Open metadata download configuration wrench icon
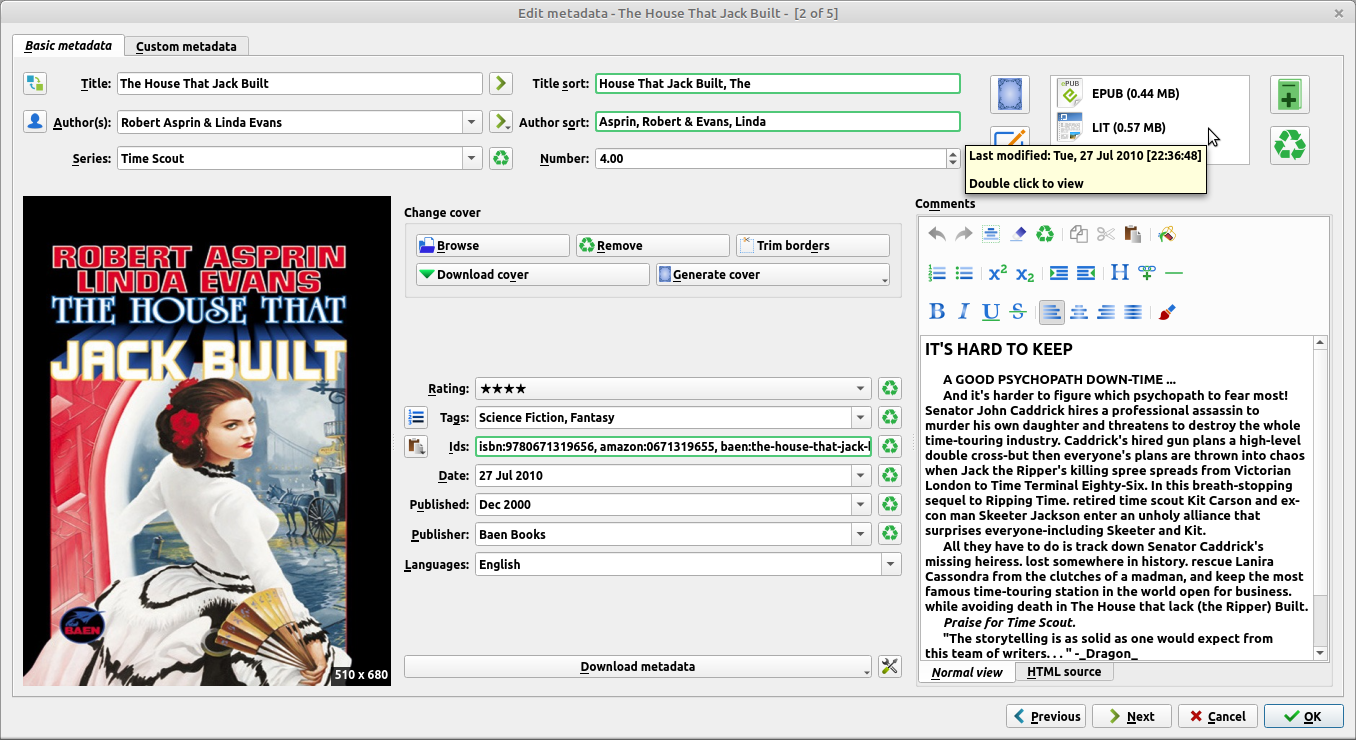 pos(889,667)
